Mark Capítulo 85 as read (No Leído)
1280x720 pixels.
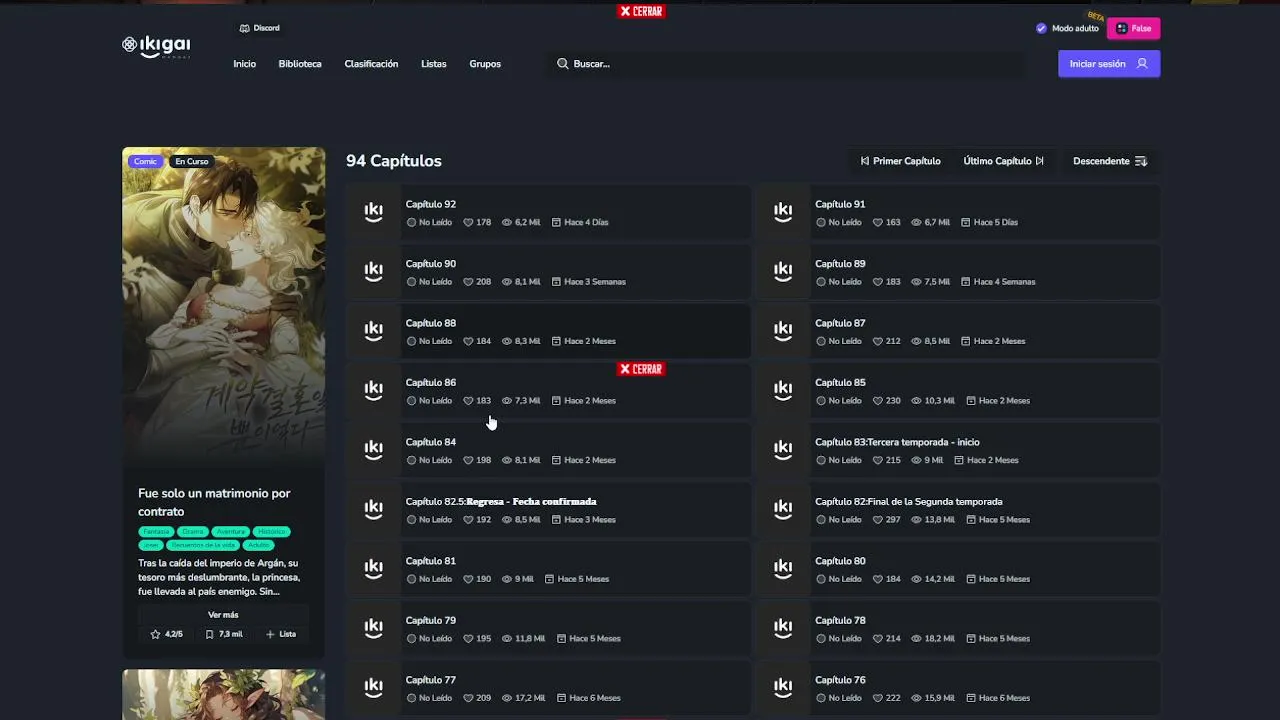click(x=839, y=401)
